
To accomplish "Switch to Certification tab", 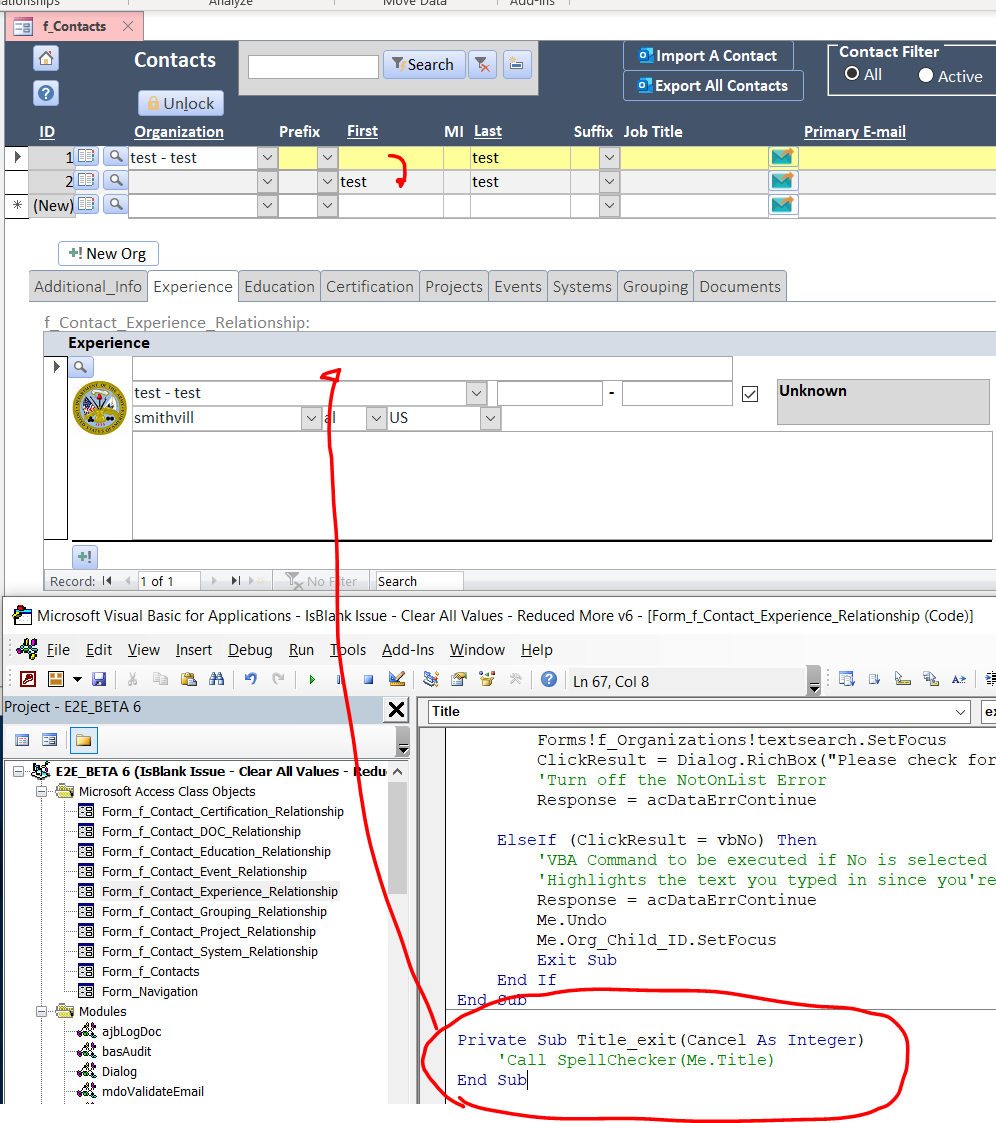I will pyautogui.click(x=369, y=286).
